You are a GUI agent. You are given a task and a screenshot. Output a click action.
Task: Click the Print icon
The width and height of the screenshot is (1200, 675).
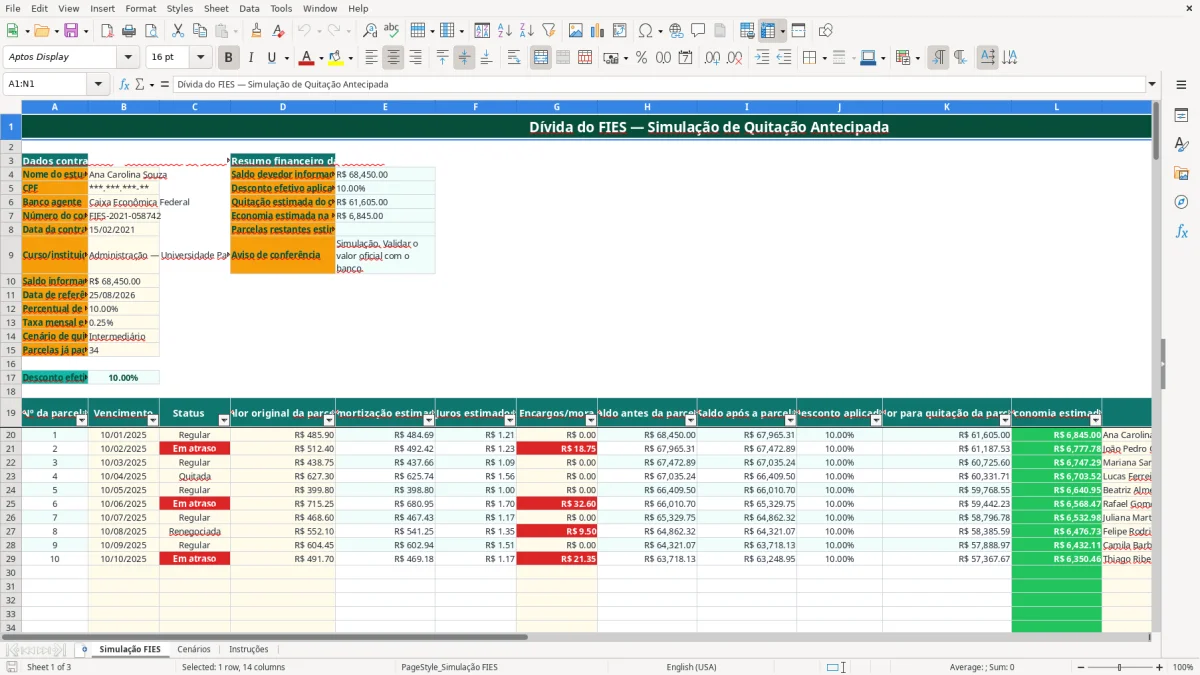coord(128,31)
